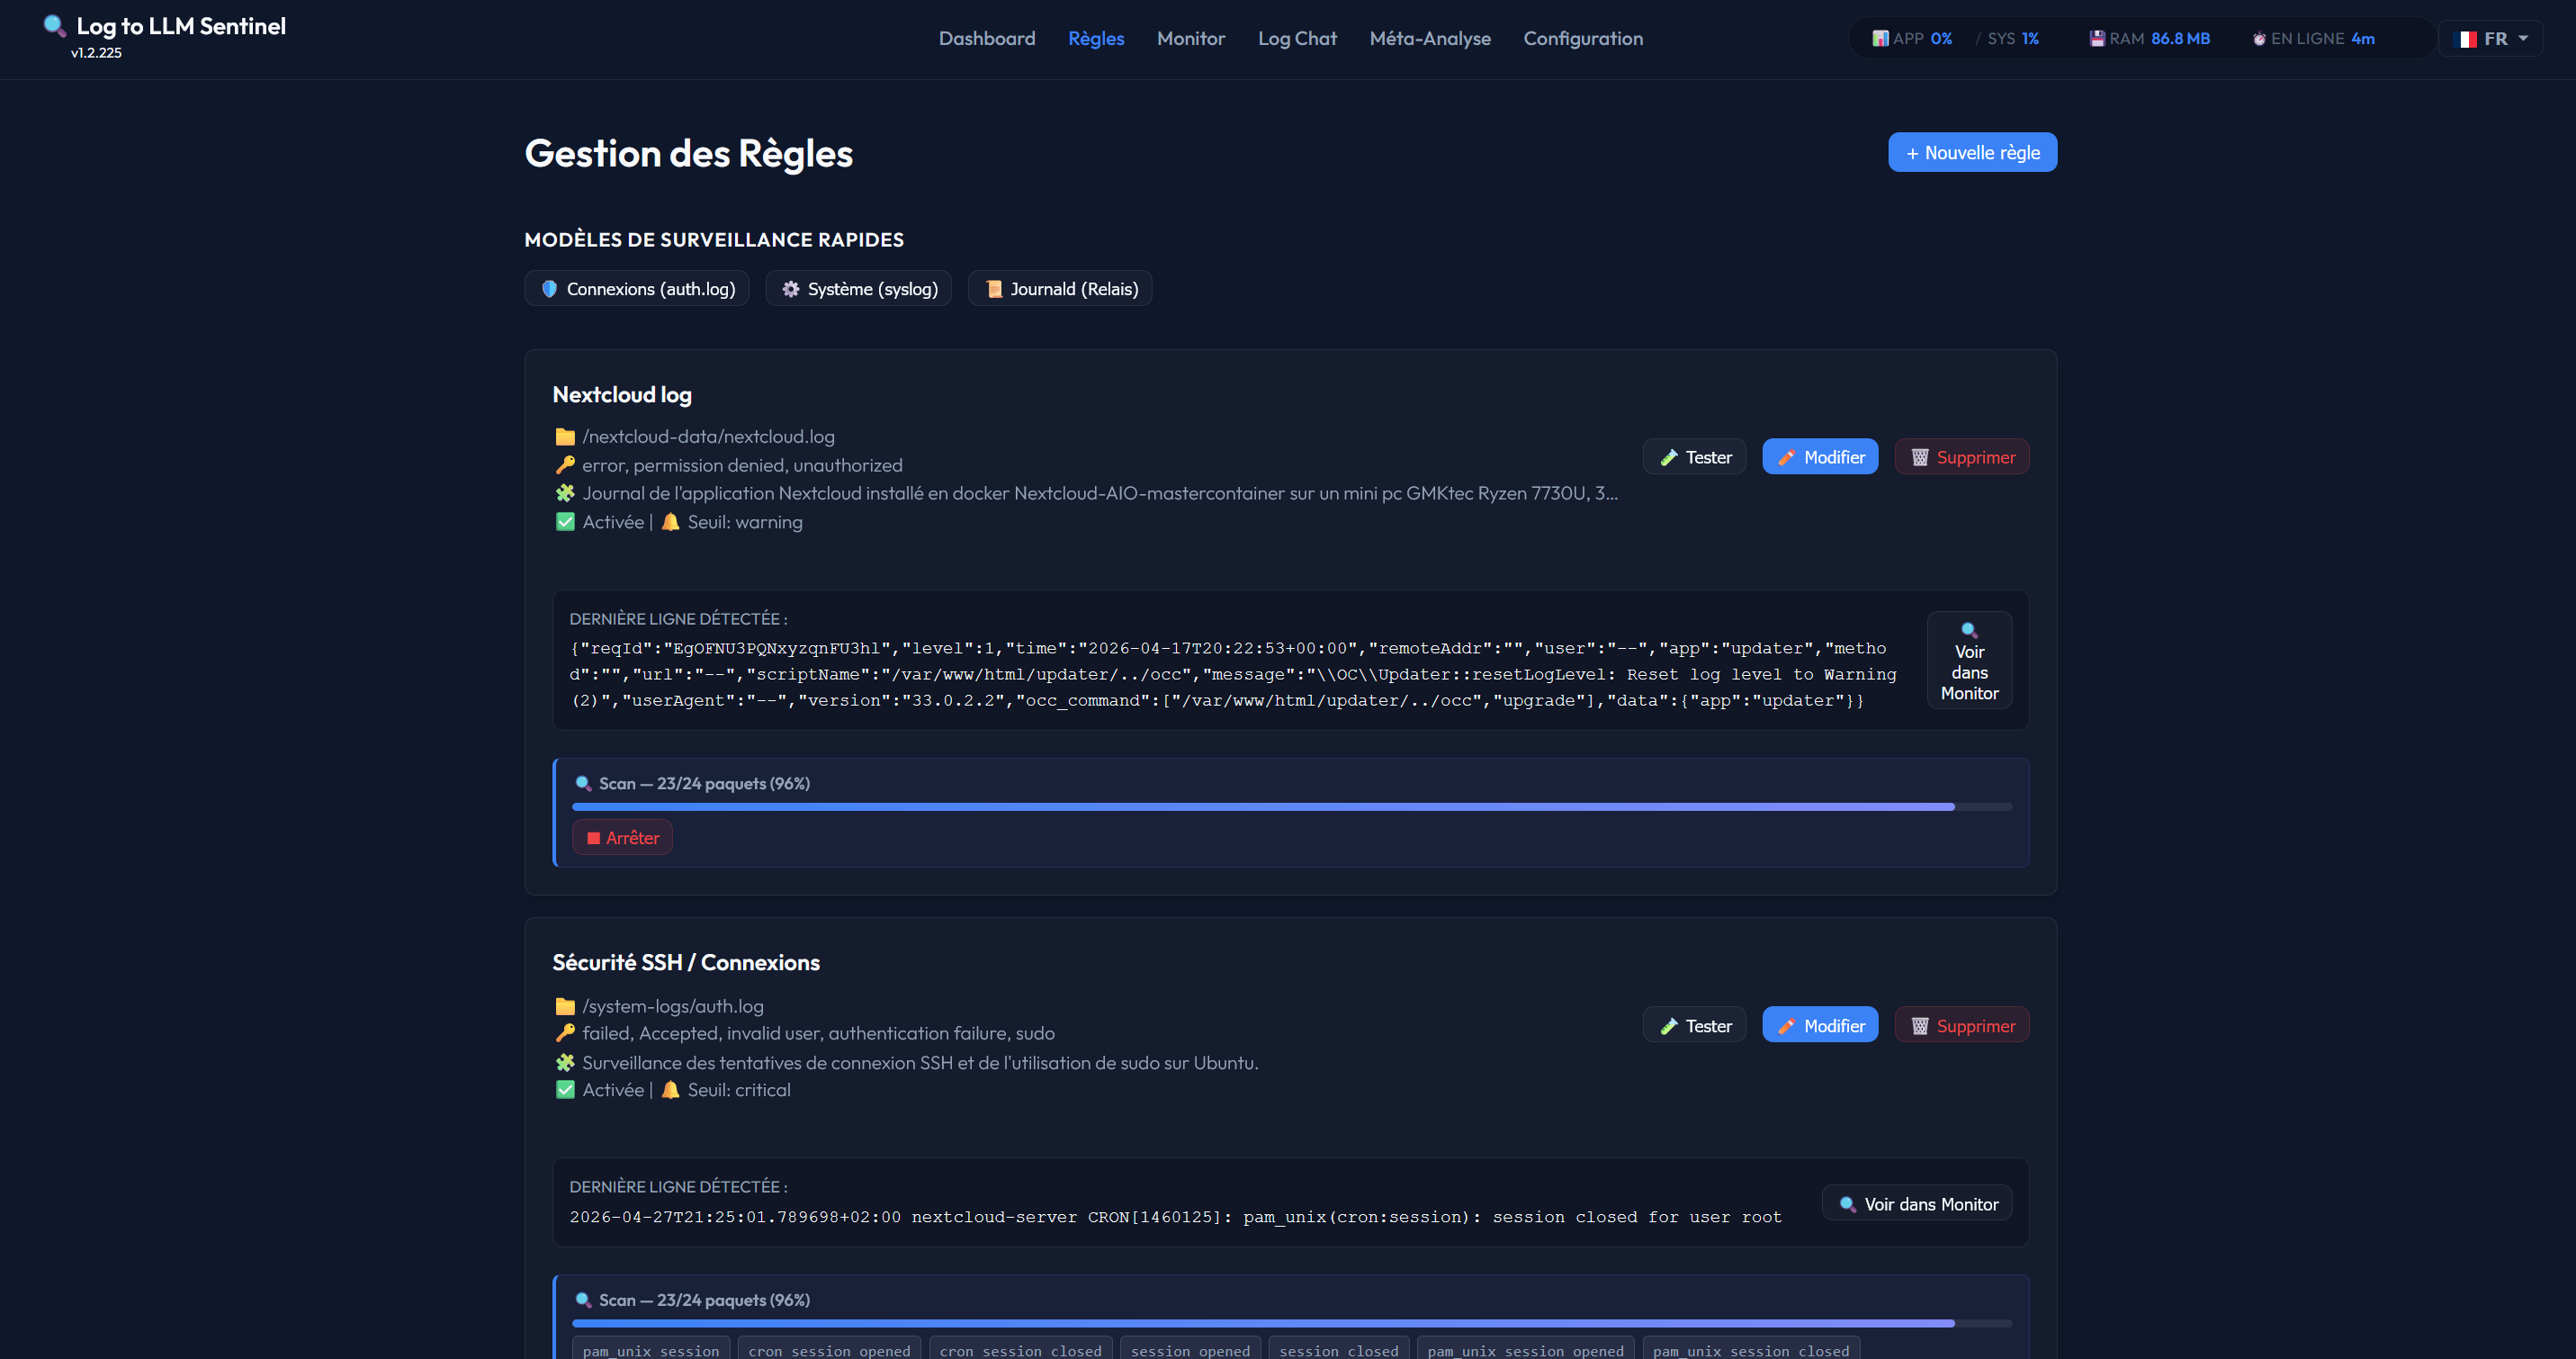Click the Log to LLM Sentinel magnifier logo
This screenshot has height=1359, width=2576.
coord(54,26)
